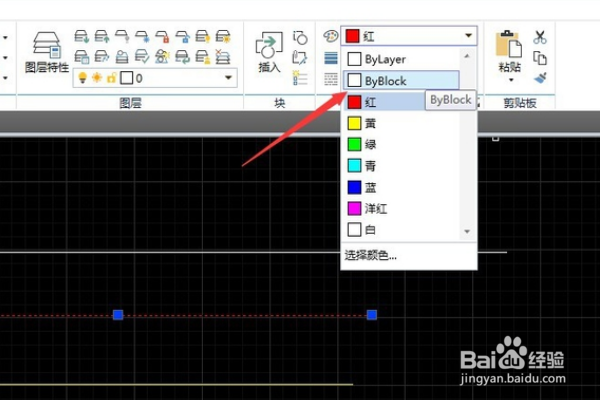Screen dimensions: 600x400
Task: Click the create block icon above edit block
Action: pos(300,38)
